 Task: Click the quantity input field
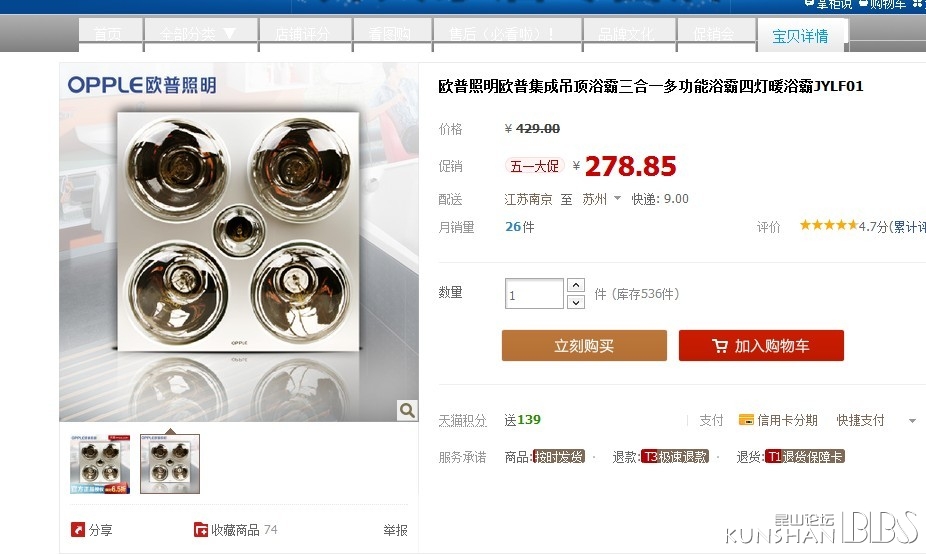[534, 294]
